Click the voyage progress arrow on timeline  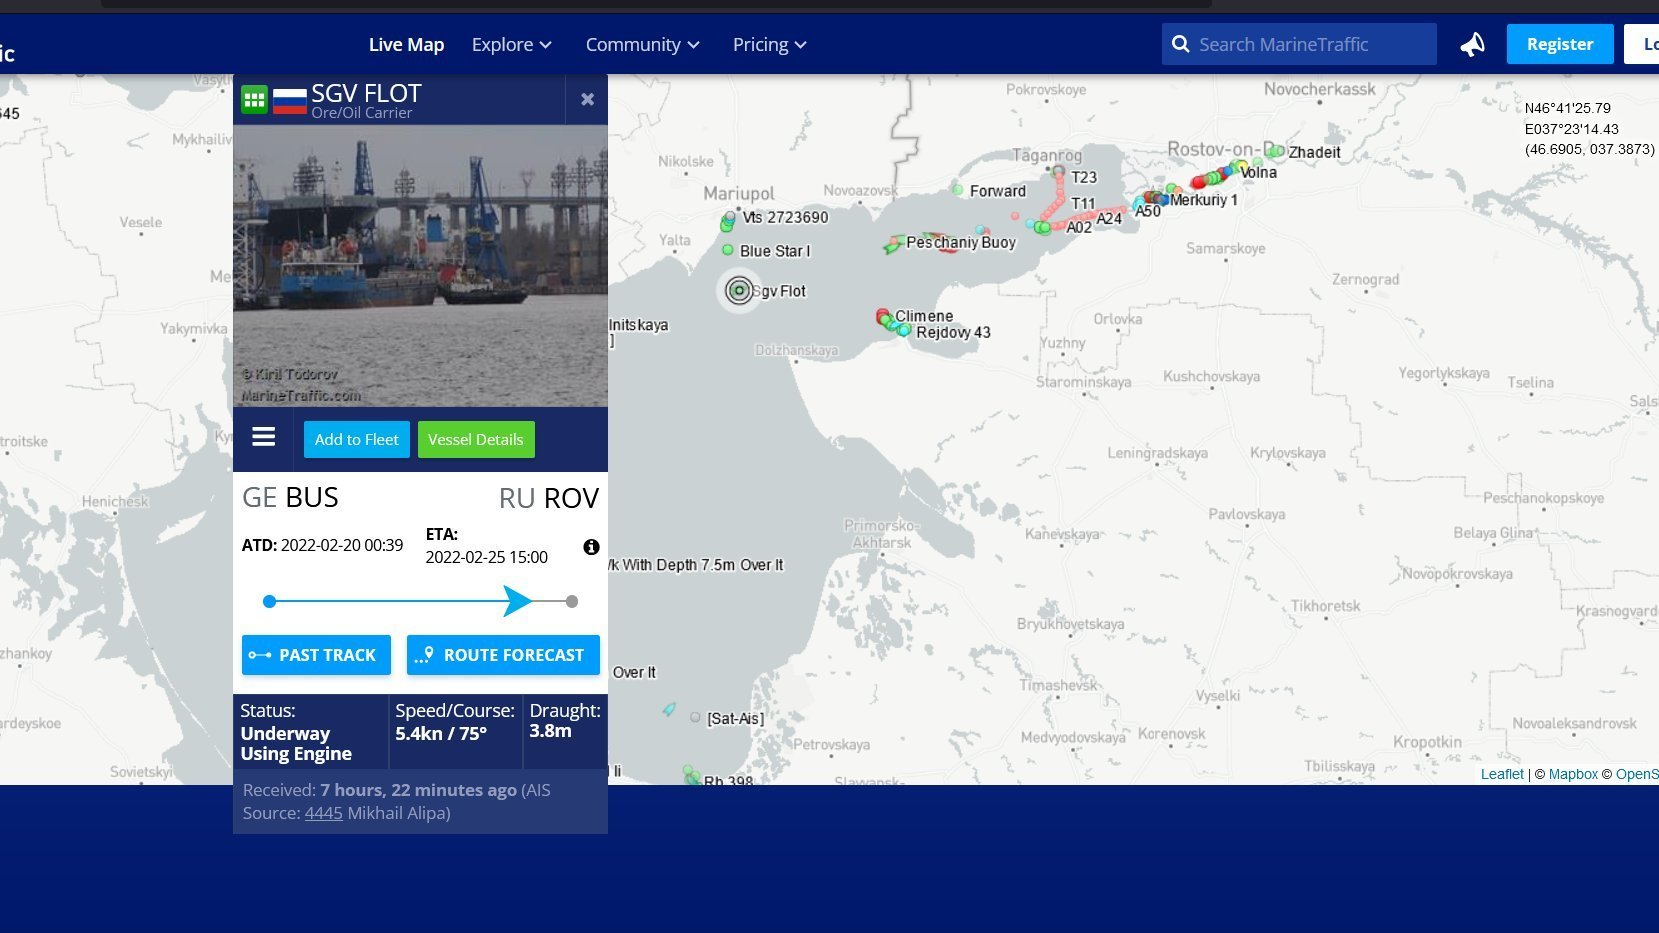(517, 601)
